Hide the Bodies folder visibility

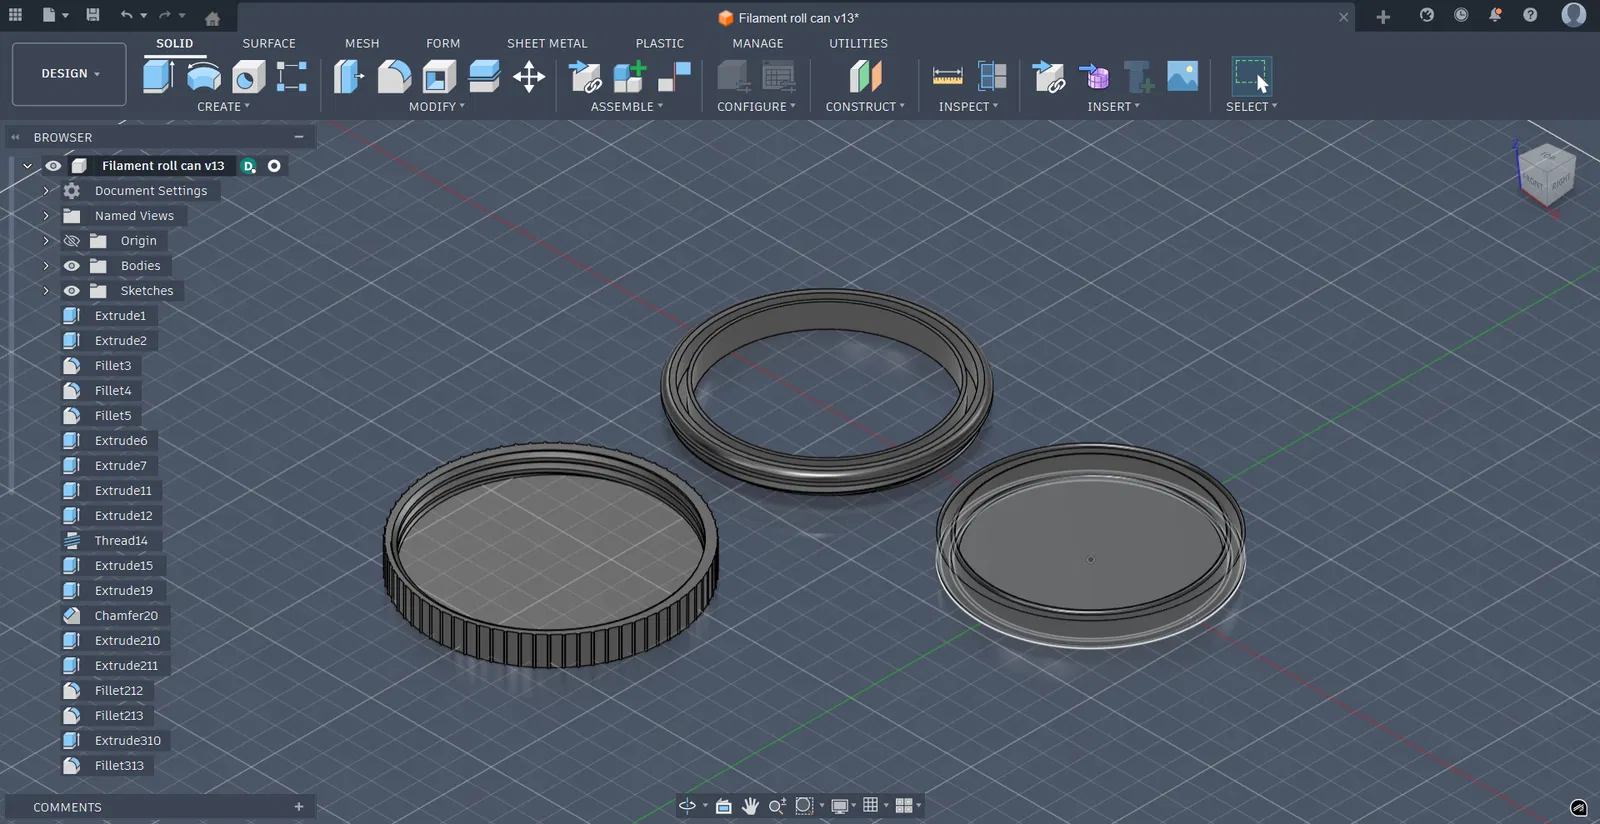(72, 266)
